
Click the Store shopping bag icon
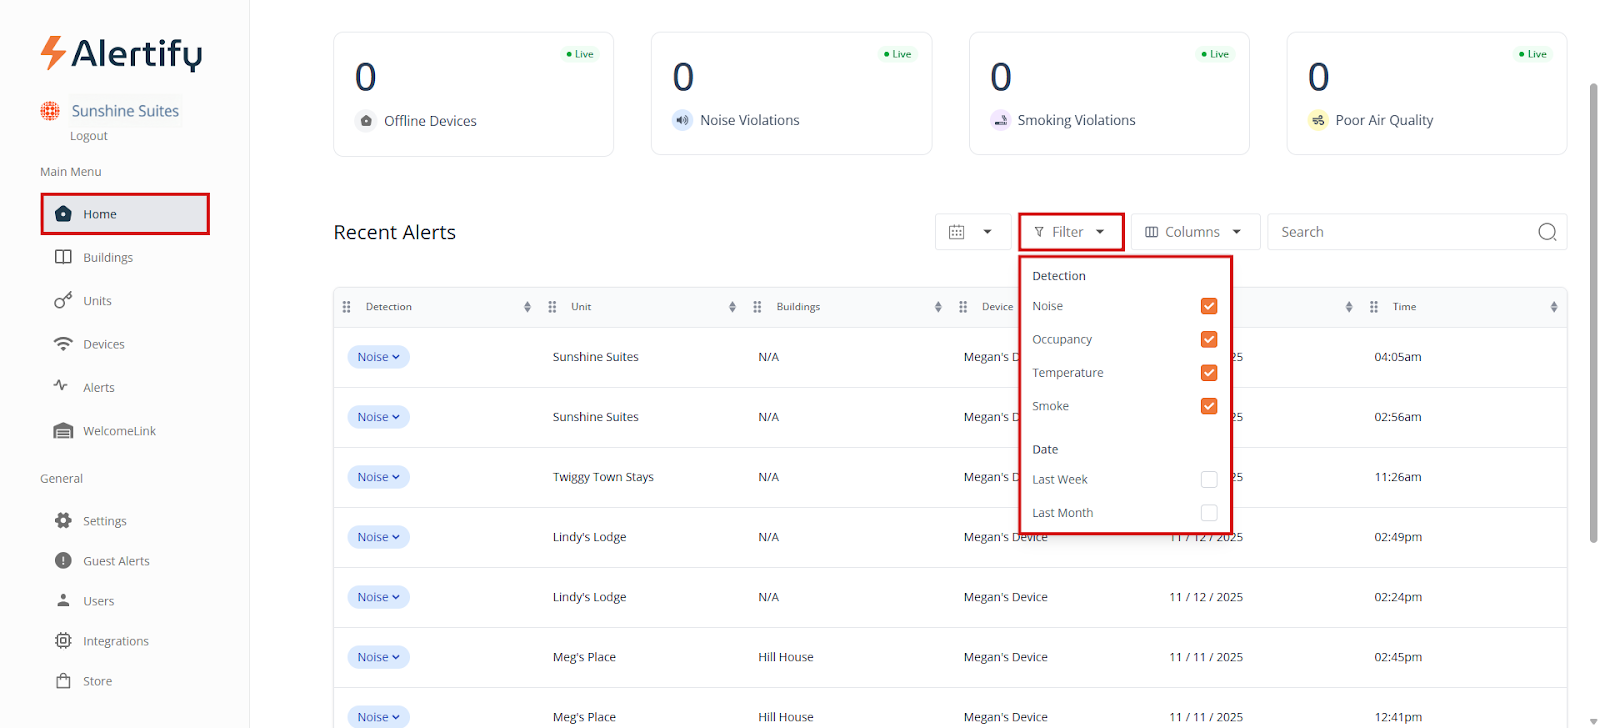point(63,681)
